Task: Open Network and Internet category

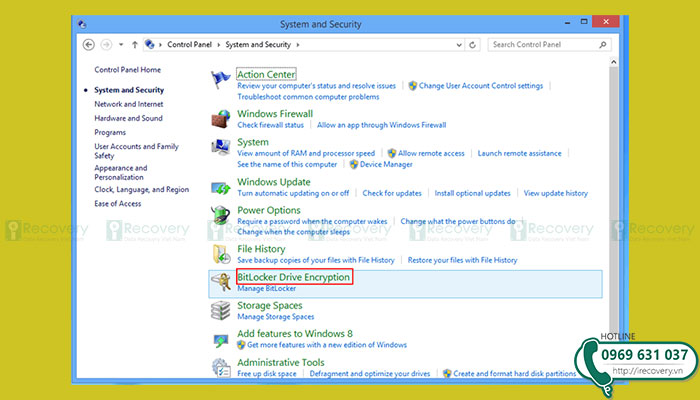Action: tap(129, 104)
